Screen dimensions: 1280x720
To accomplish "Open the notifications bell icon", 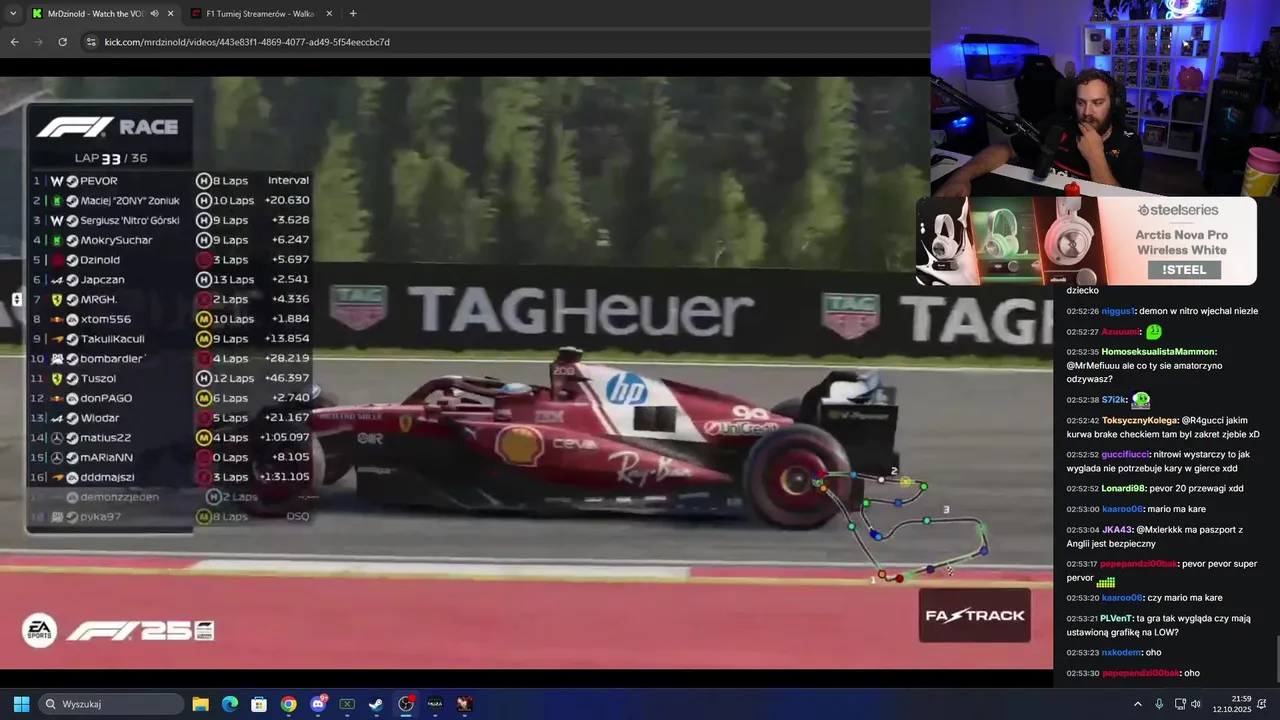I will tap(1263, 704).
